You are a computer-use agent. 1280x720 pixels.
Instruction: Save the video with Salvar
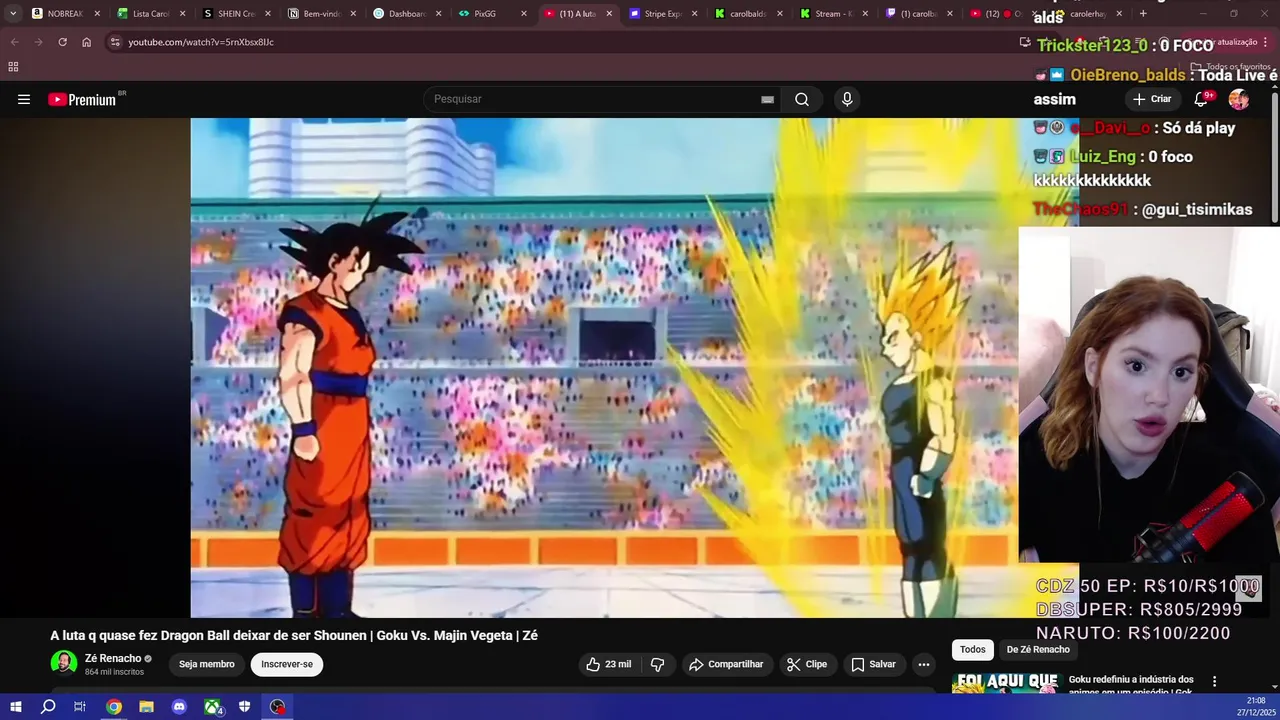tap(873, 664)
